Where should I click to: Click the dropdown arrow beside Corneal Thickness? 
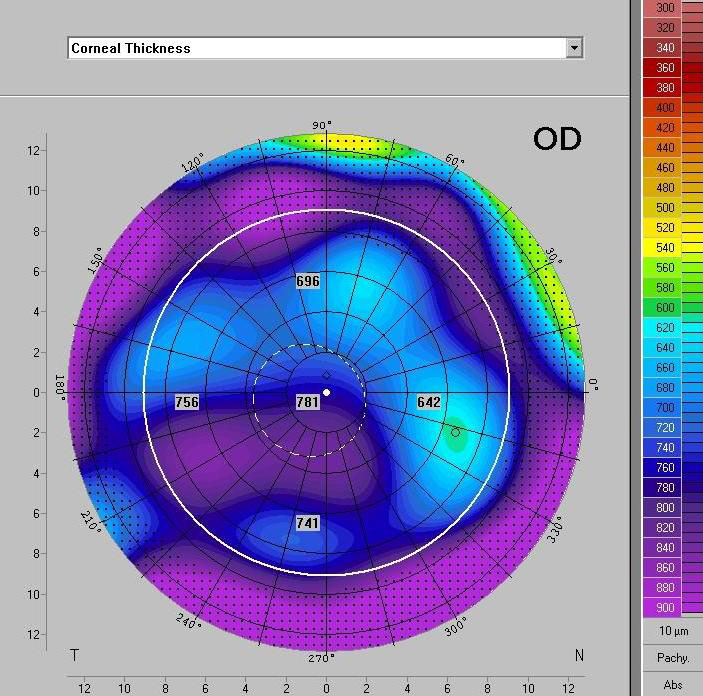click(573, 48)
